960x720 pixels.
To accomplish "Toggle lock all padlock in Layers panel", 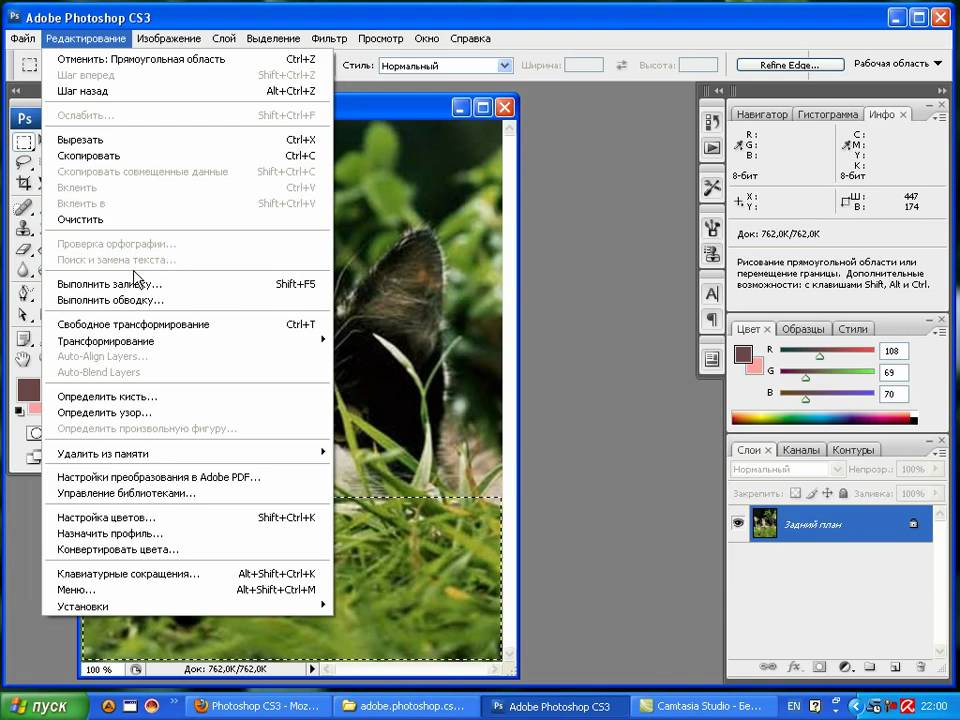I will pos(843,493).
